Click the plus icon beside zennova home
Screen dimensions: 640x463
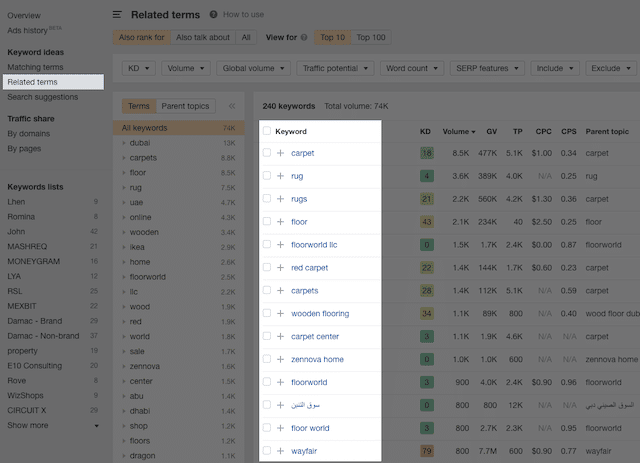coord(280,359)
